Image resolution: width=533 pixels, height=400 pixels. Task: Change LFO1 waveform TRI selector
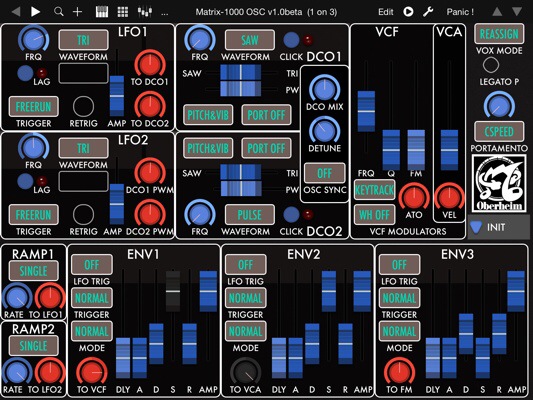pyautogui.click(x=83, y=40)
